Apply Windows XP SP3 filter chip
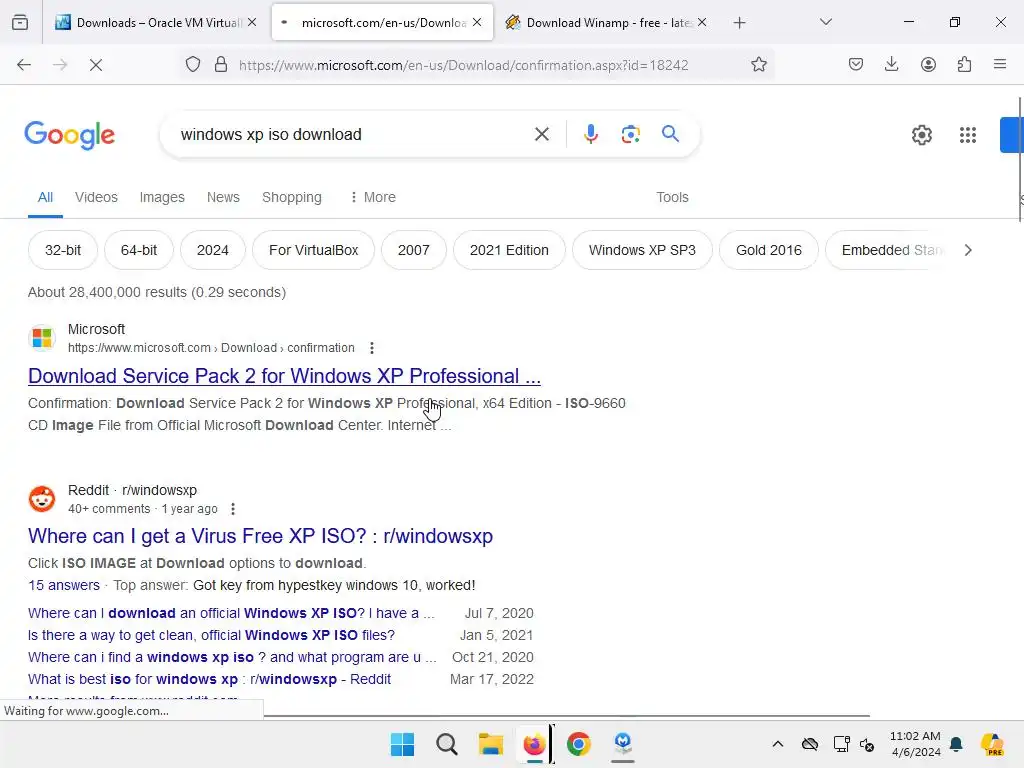Screen dimensions: 1024x768 coord(642,250)
